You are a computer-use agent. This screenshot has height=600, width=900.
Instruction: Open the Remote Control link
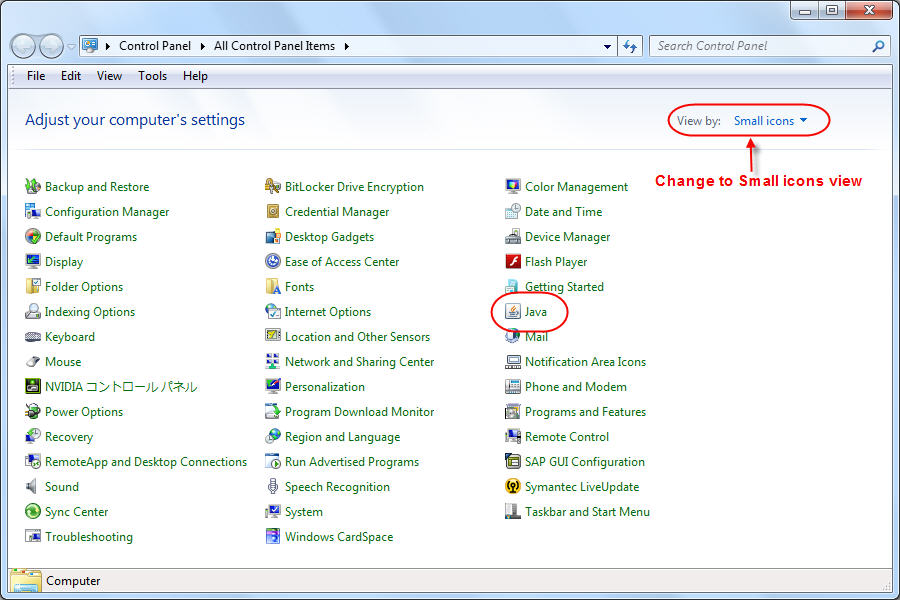pyautogui.click(x=567, y=437)
